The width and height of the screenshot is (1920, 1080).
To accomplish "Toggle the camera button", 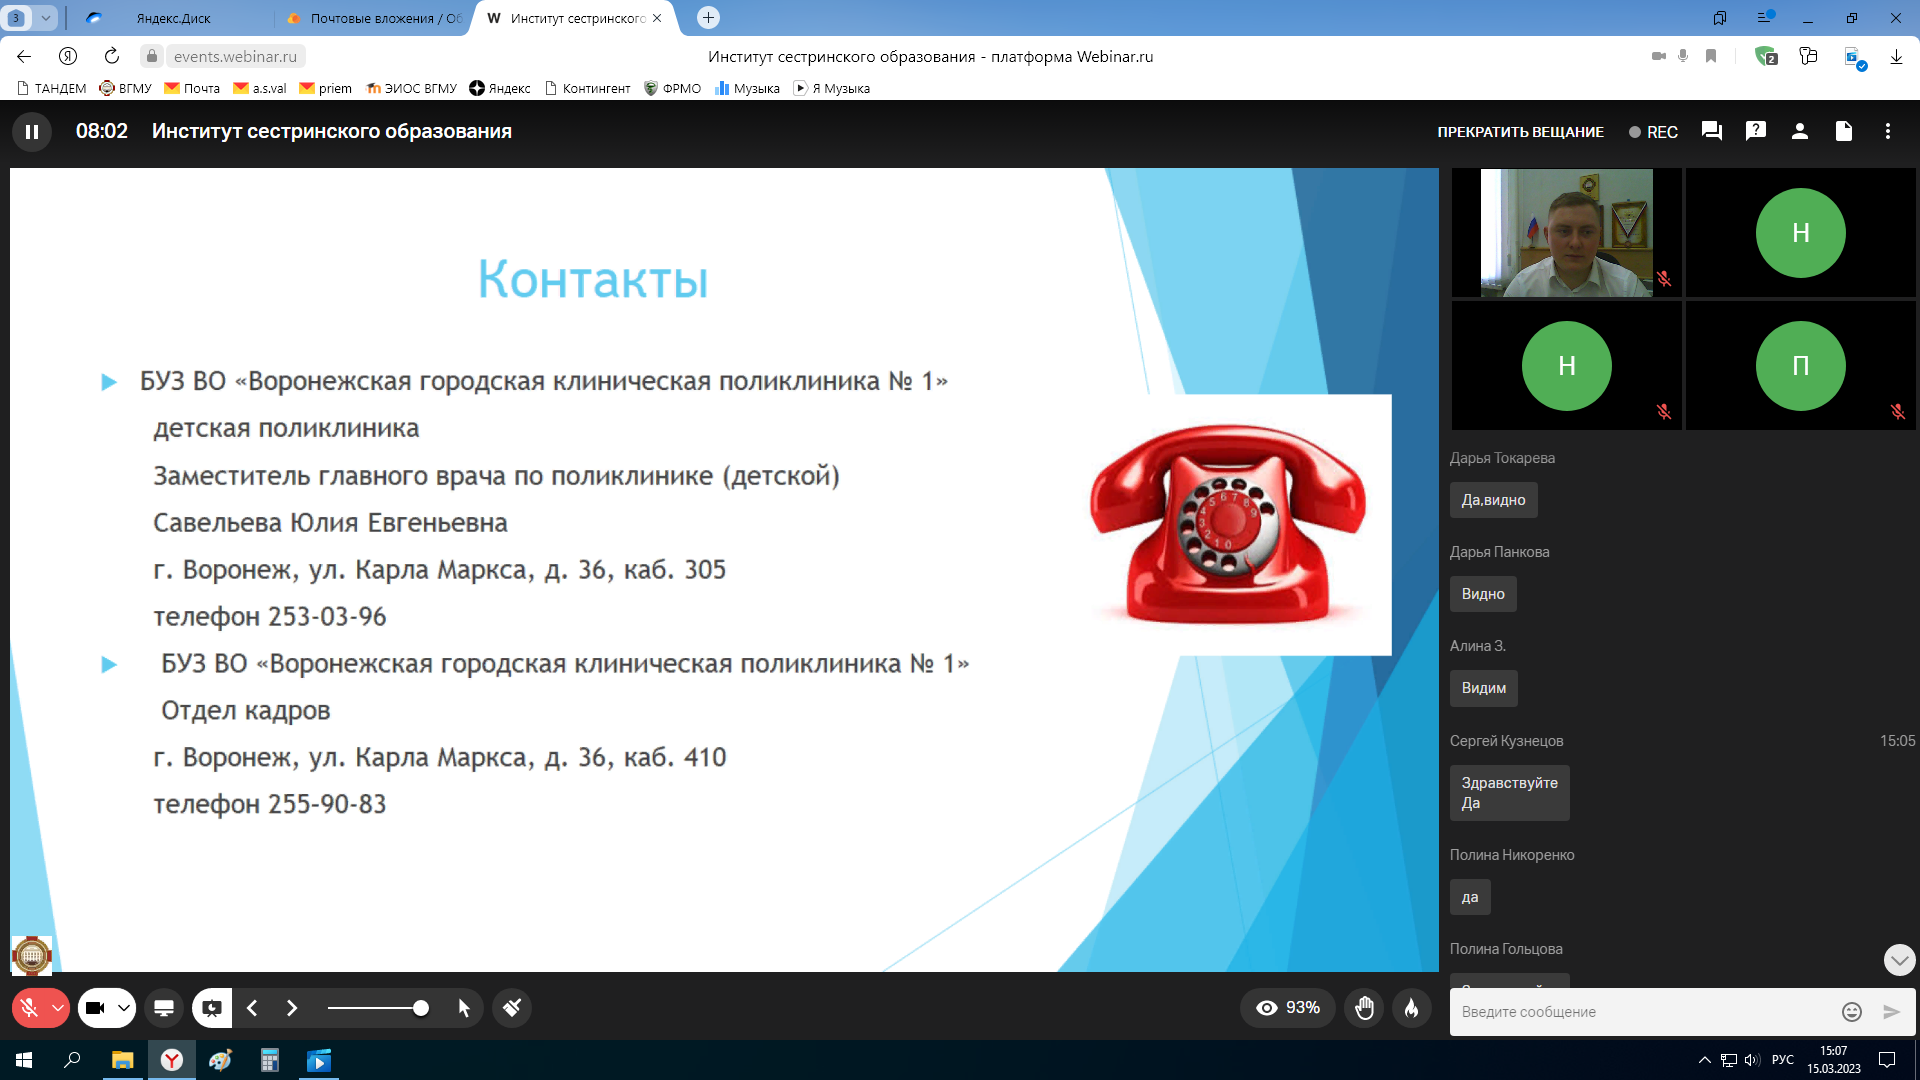I will (95, 1008).
